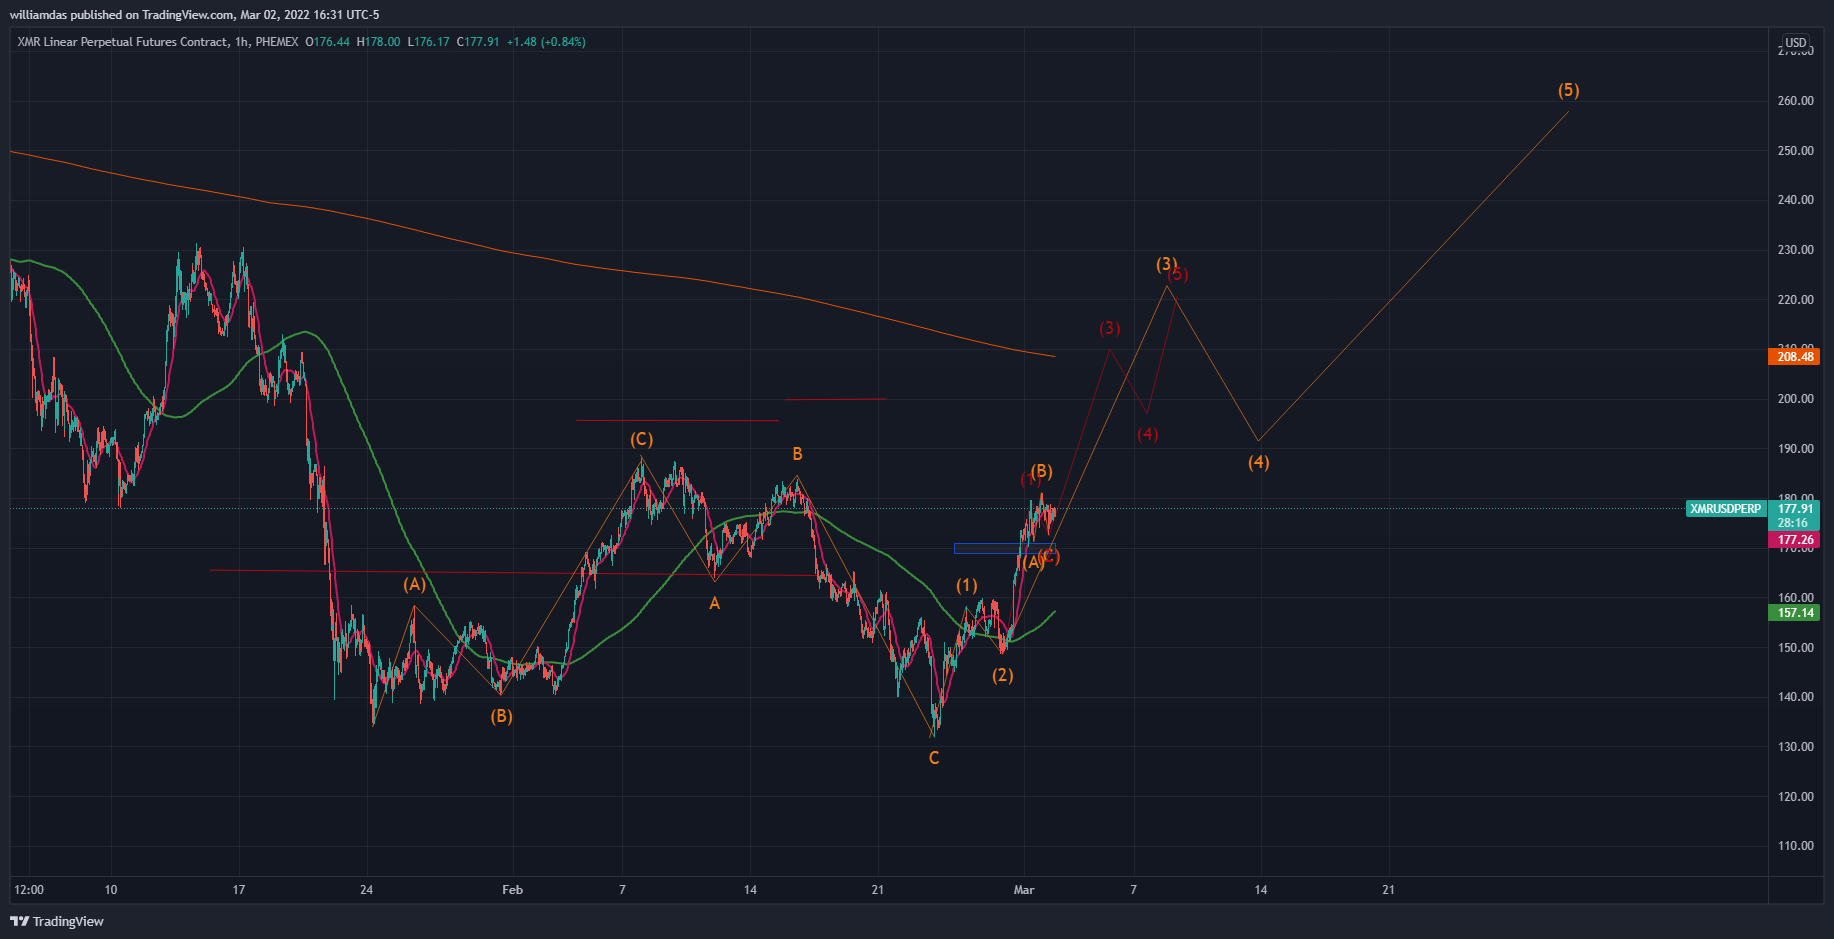Screen dimensions: 1834x939
Task: Click the current price 177.91 label
Action: click(1795, 509)
